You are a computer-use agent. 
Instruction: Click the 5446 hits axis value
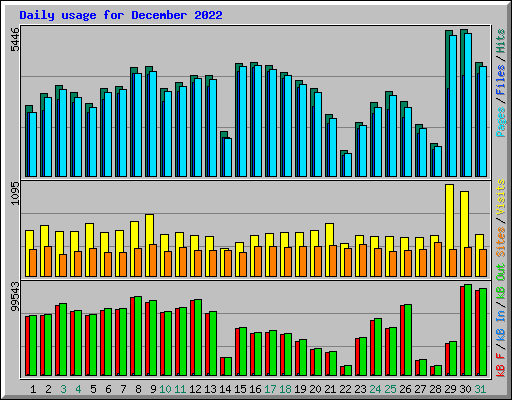(x=15, y=40)
